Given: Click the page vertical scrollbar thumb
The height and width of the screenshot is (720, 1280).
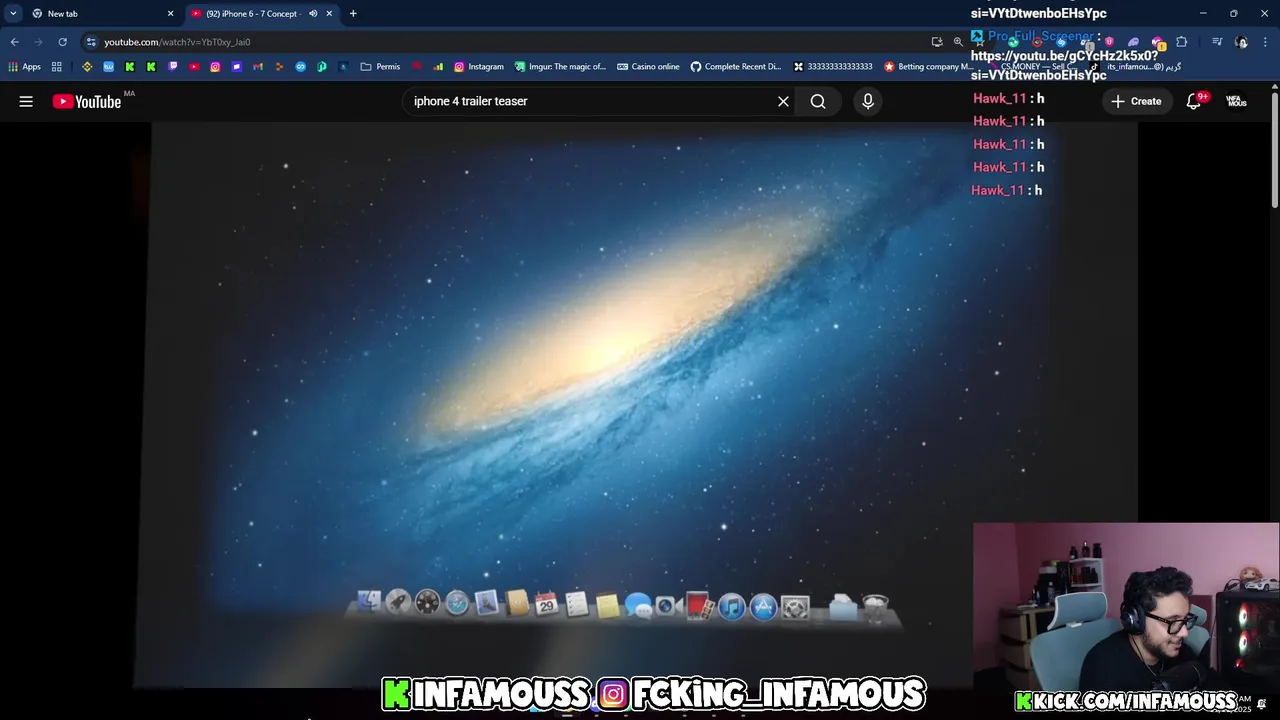Looking at the screenshot, I should pos(1275,150).
